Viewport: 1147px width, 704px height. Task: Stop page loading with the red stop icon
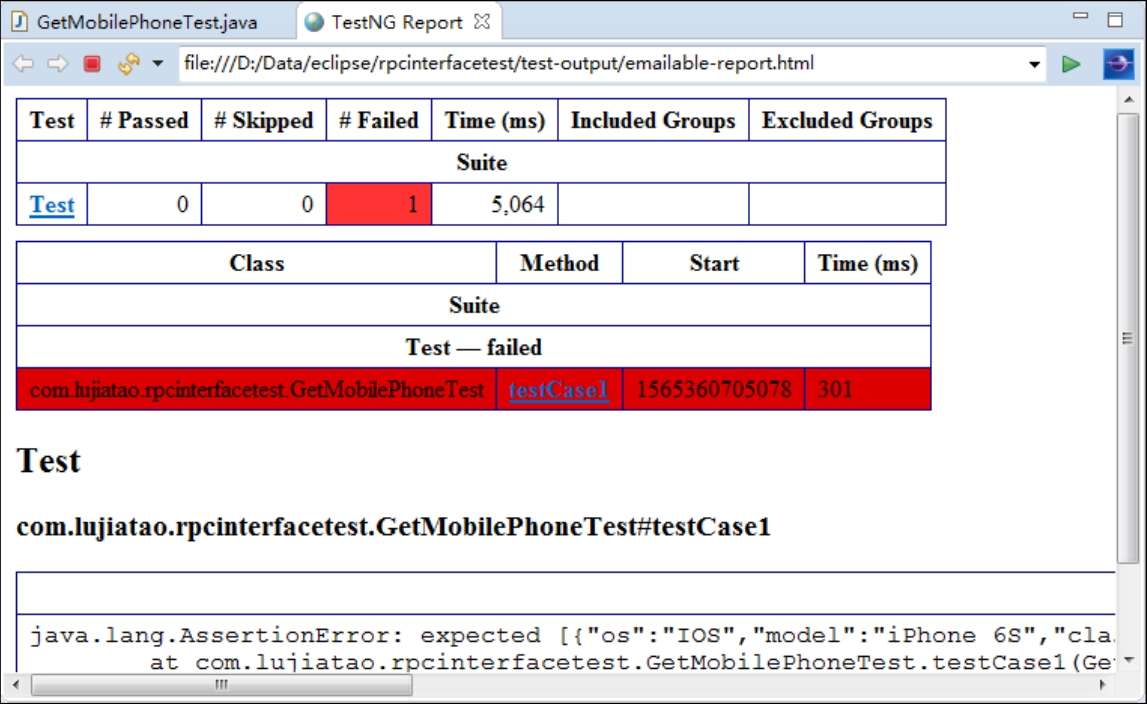click(92, 64)
